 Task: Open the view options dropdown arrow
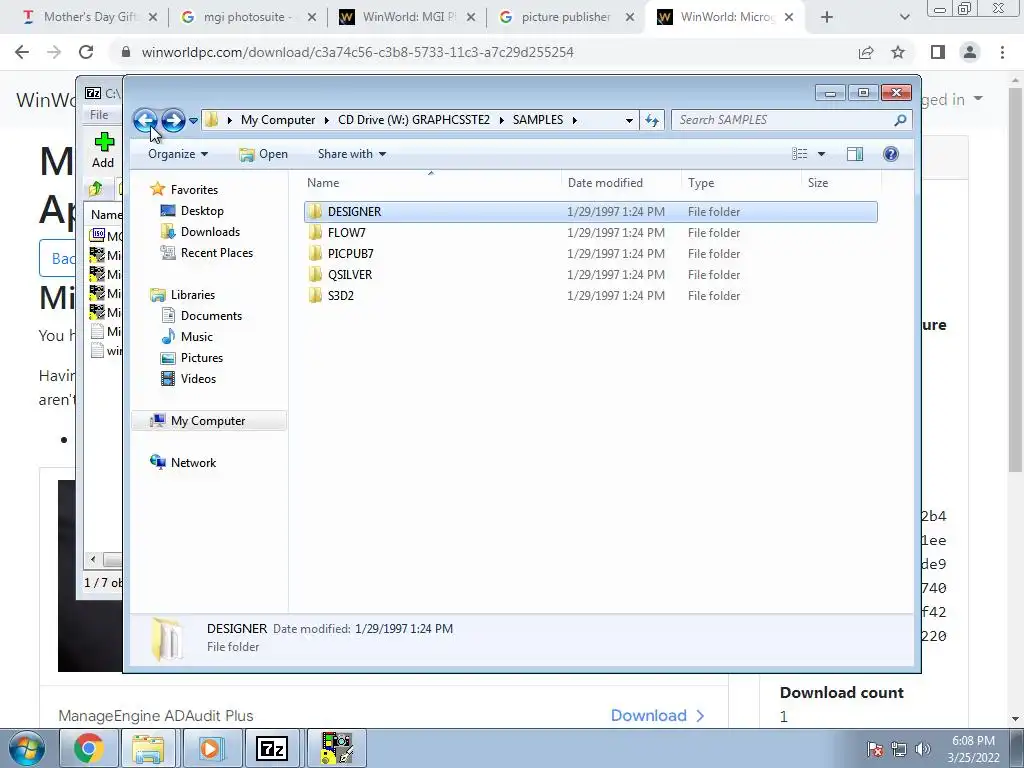[x=822, y=154]
